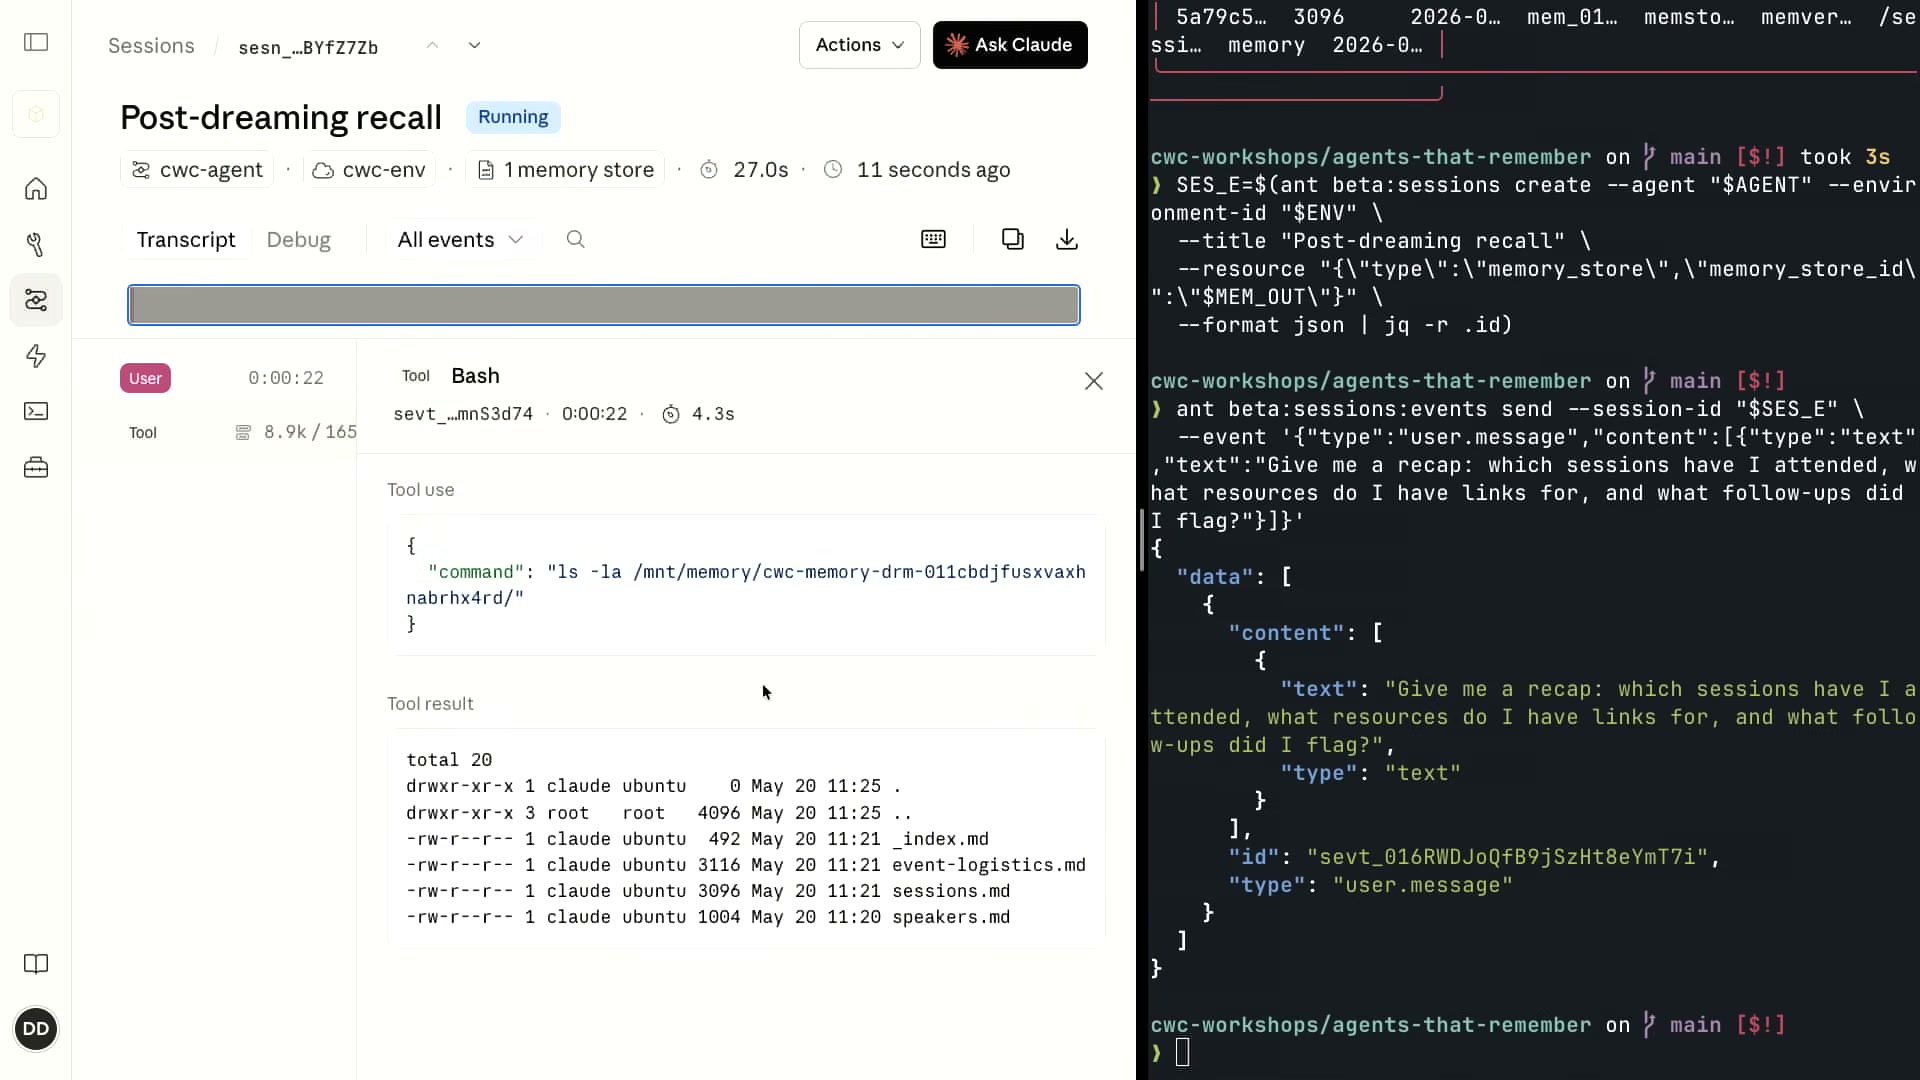Open the terminal console sidebar icon
The image size is (1920, 1080).
[36, 411]
